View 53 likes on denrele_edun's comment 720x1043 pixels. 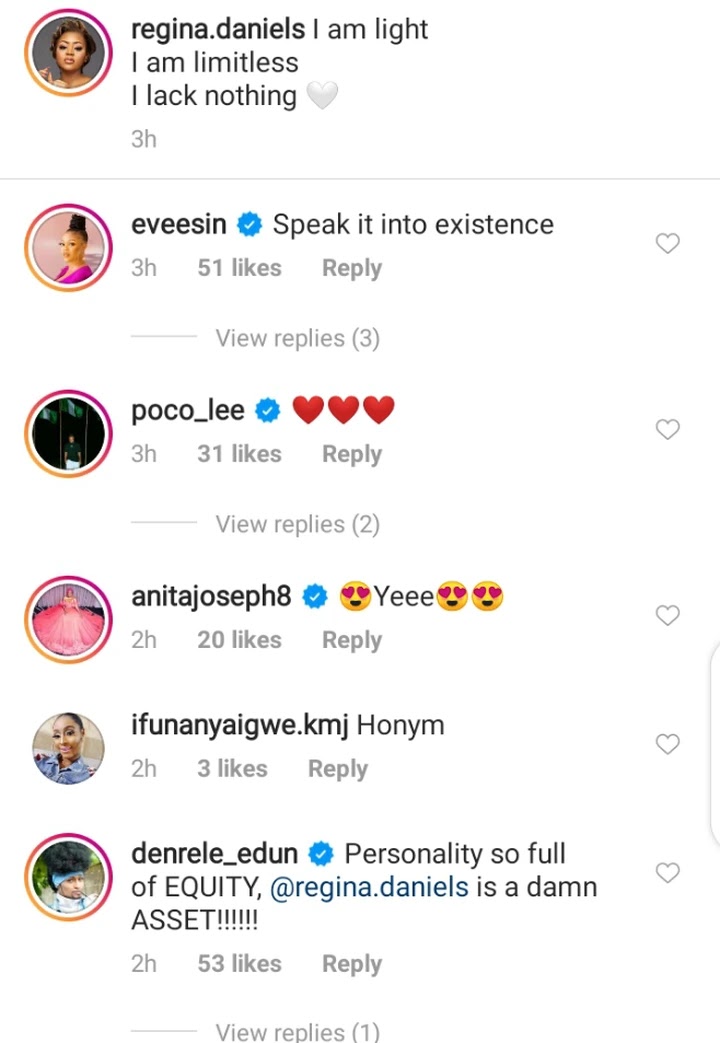click(x=240, y=964)
